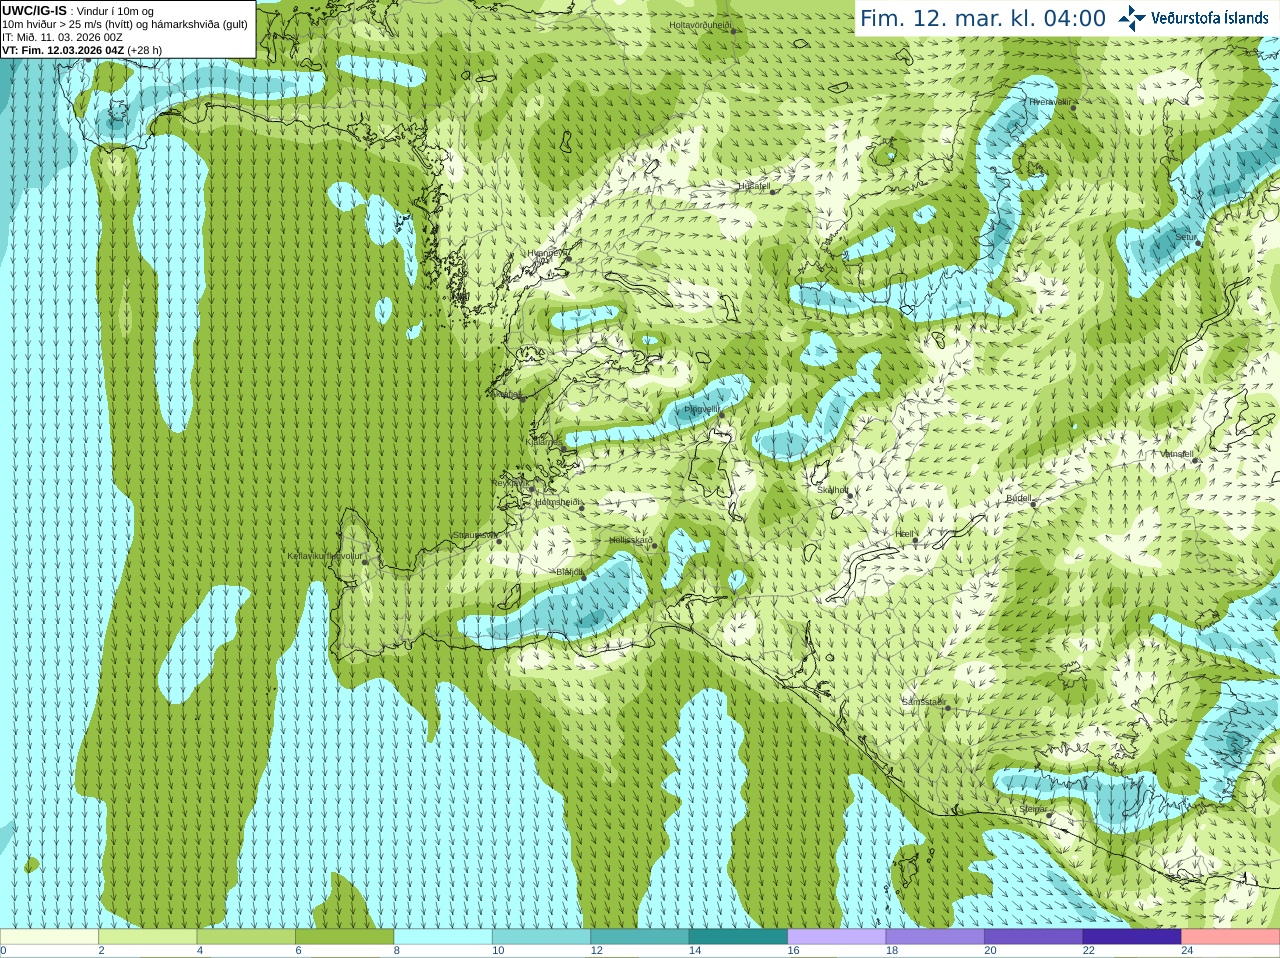The image size is (1280, 958).
Task: Select the 8–10 m/s light cyan legend swatch
Action: click(x=443, y=937)
